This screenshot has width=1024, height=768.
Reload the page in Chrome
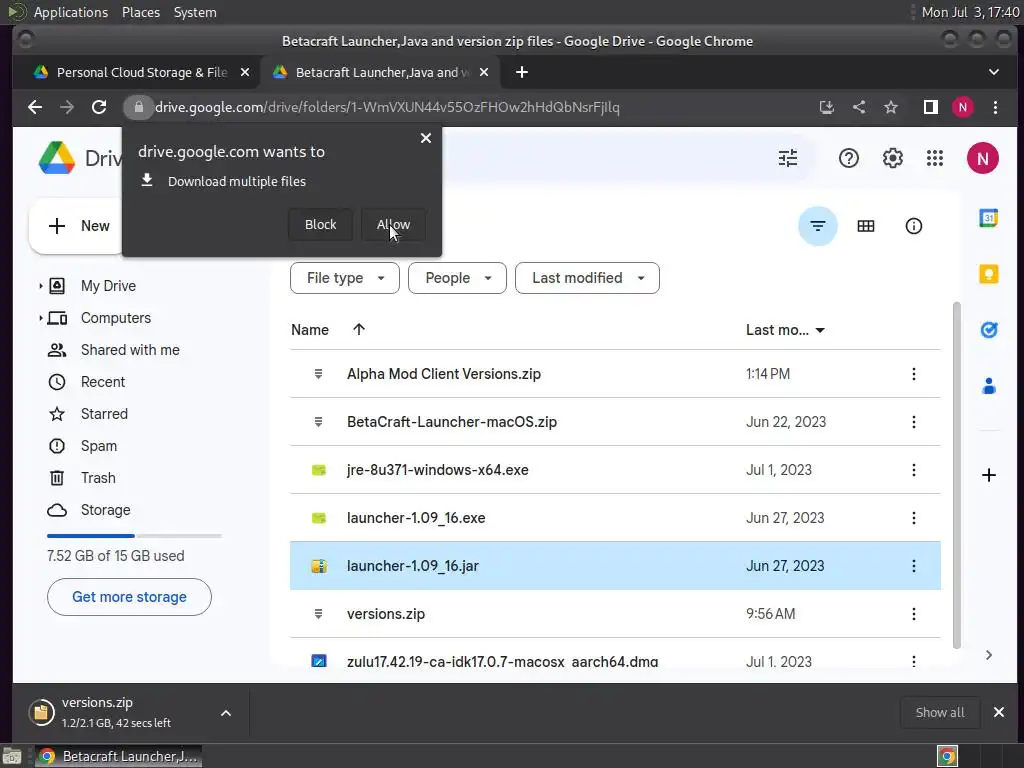(x=99, y=107)
